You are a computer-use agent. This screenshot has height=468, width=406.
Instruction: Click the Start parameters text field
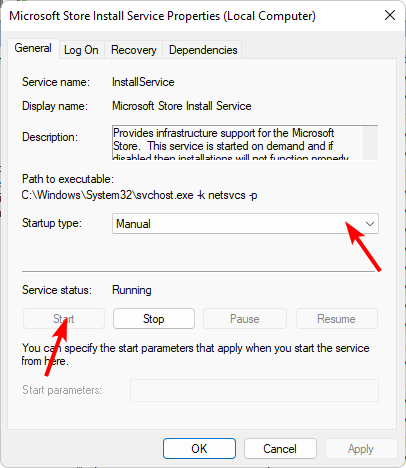click(x=254, y=390)
